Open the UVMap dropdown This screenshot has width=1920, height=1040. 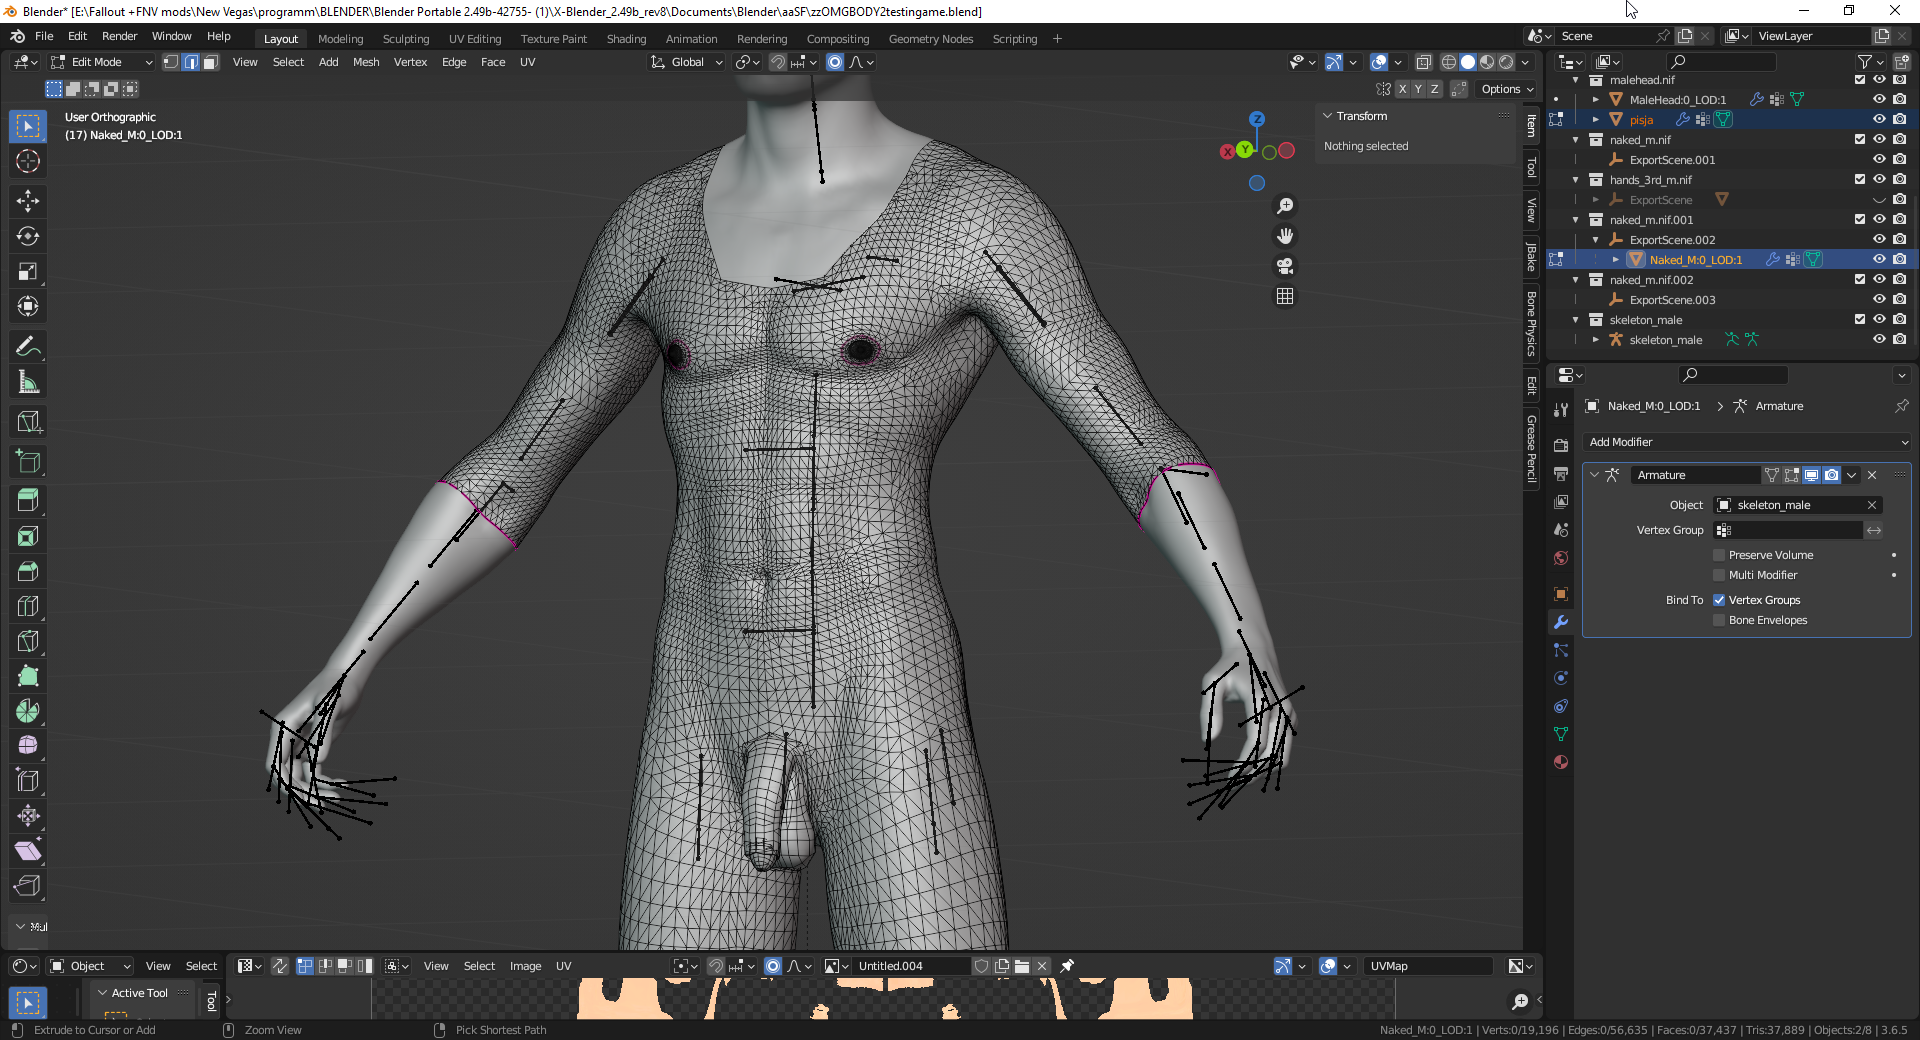(x=1429, y=966)
